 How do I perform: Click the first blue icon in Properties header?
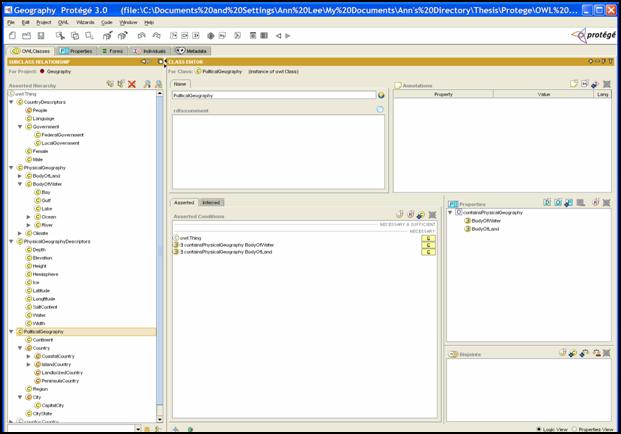547,203
